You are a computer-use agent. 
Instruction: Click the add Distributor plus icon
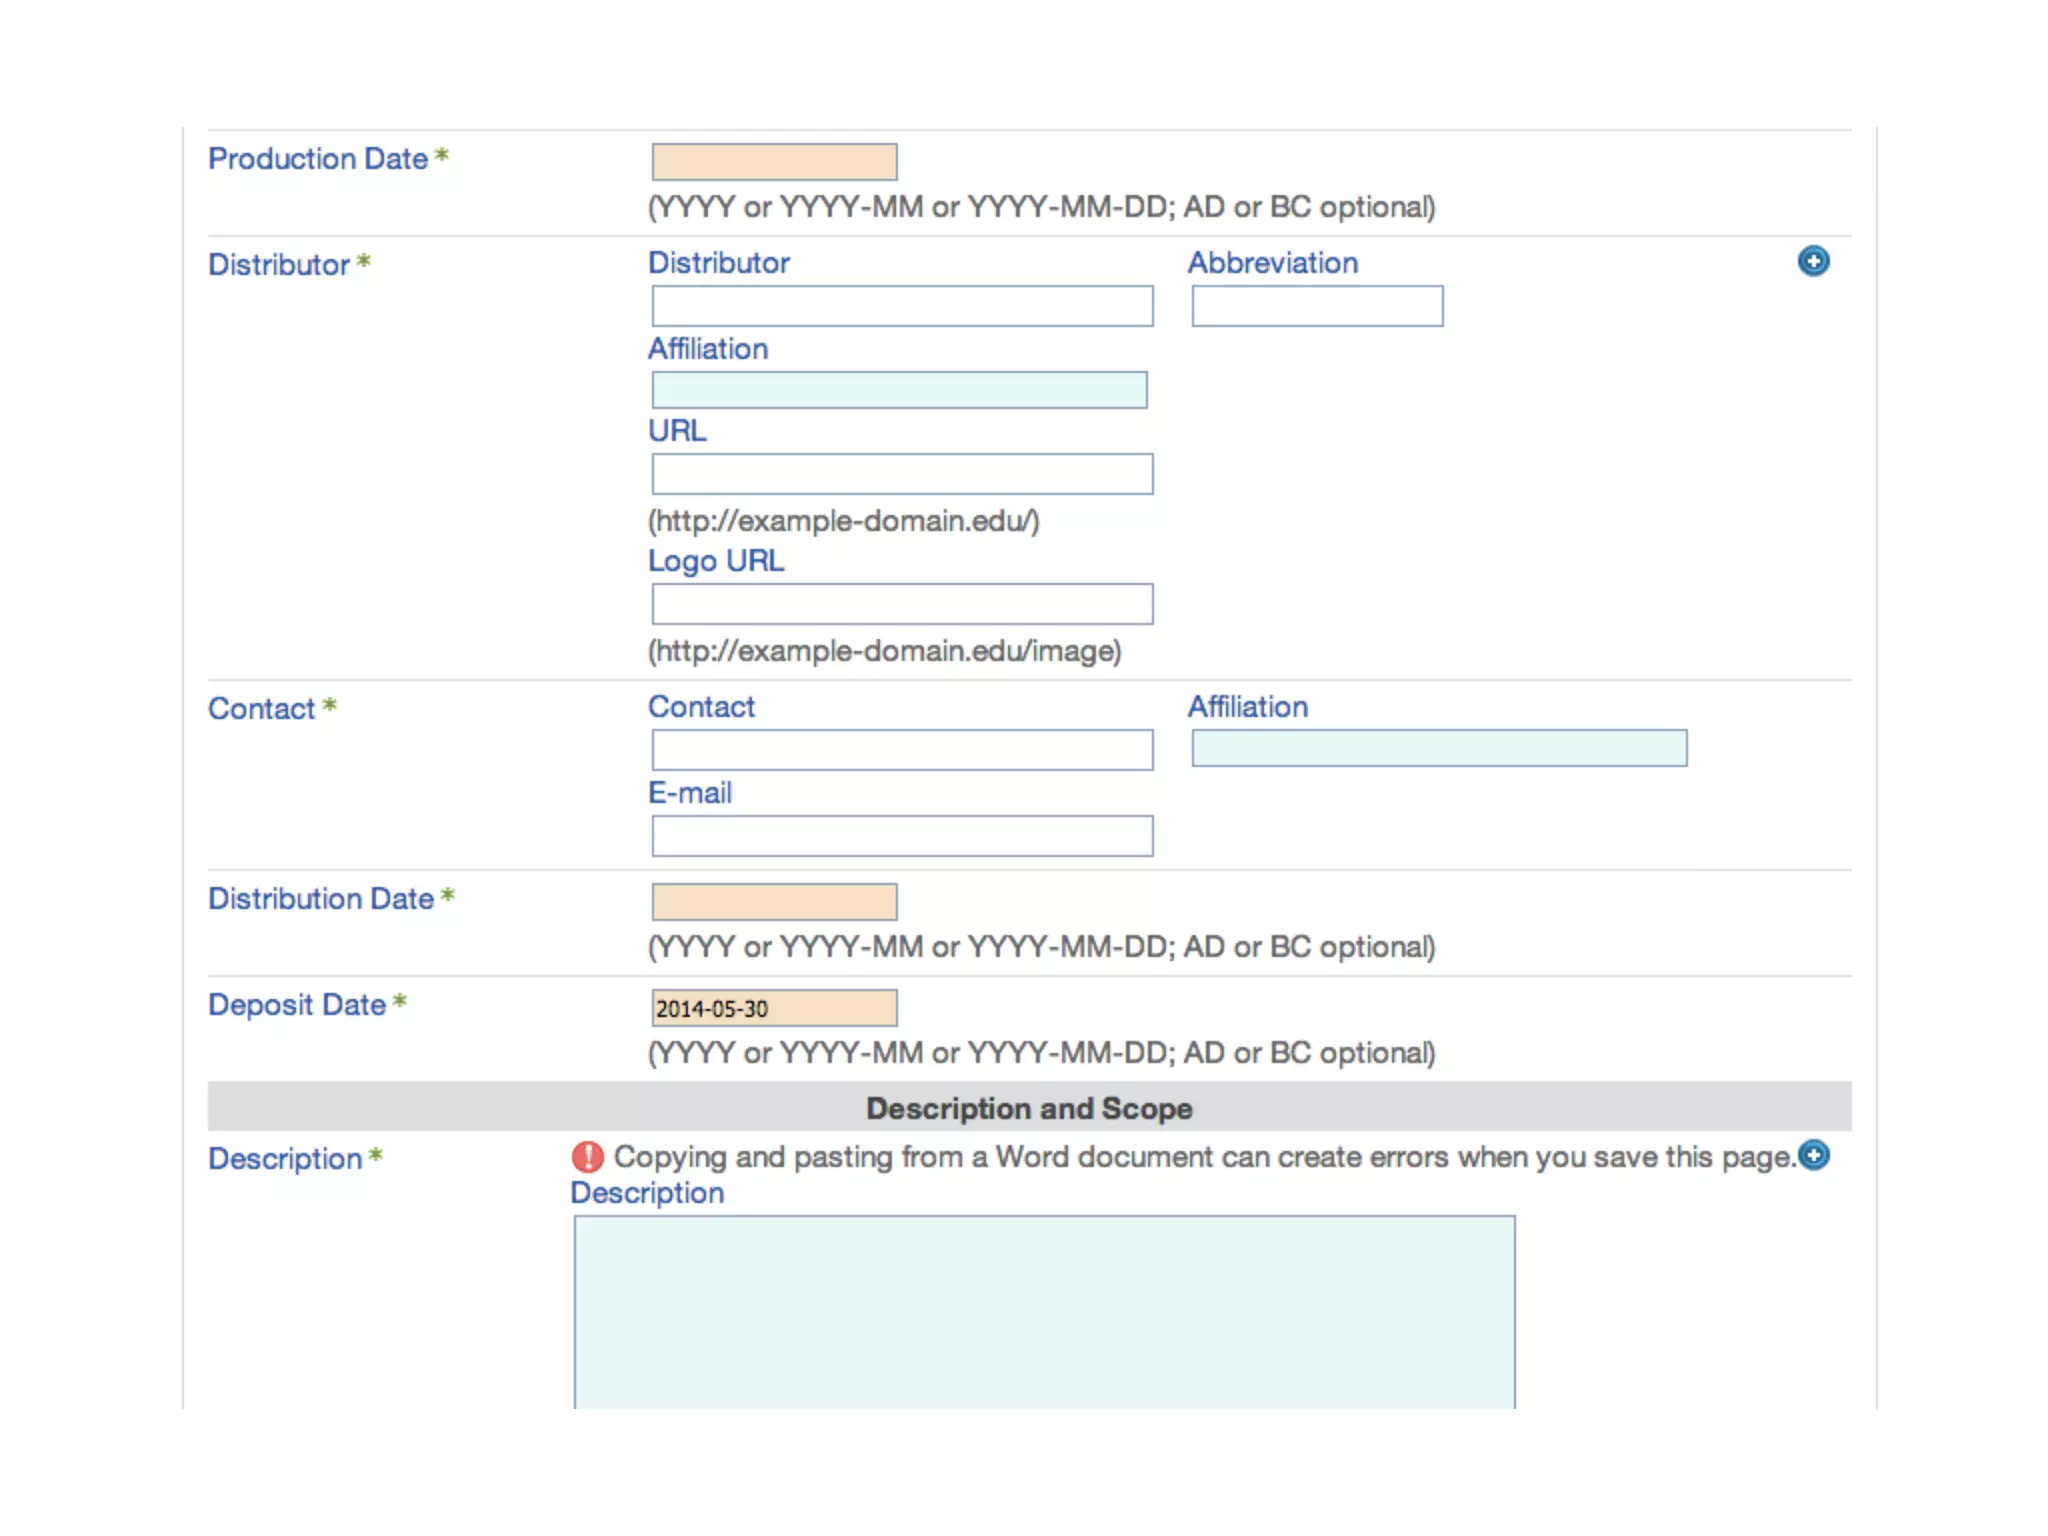tap(1813, 261)
